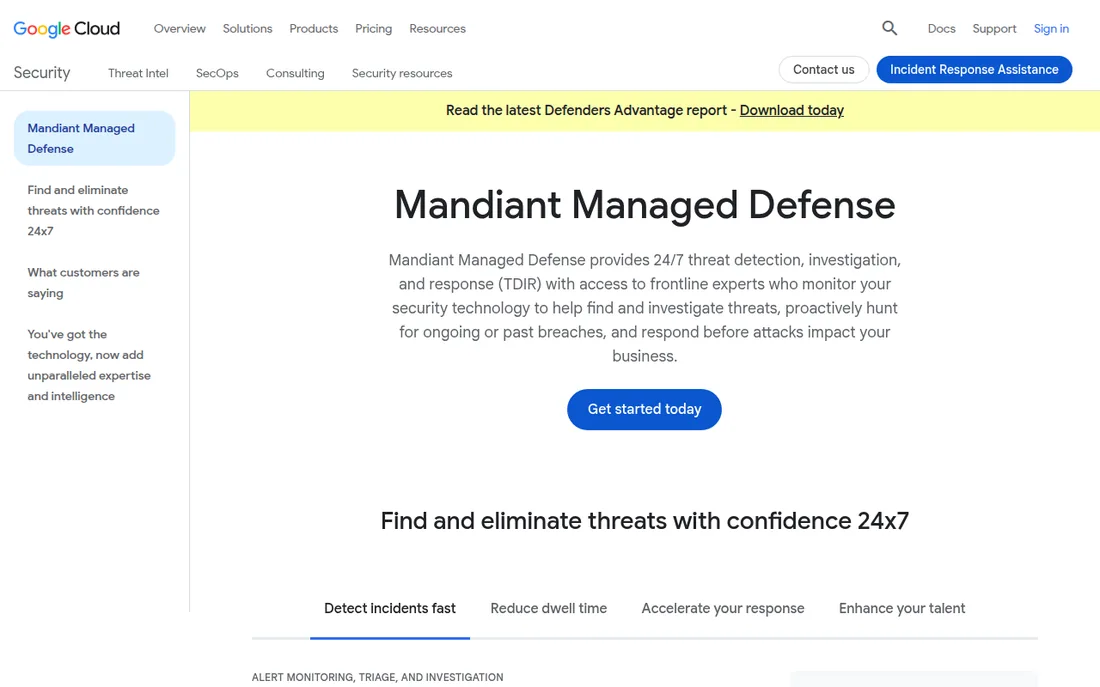The width and height of the screenshot is (1100, 687).
Task: Open the Resources menu
Action: (x=437, y=29)
